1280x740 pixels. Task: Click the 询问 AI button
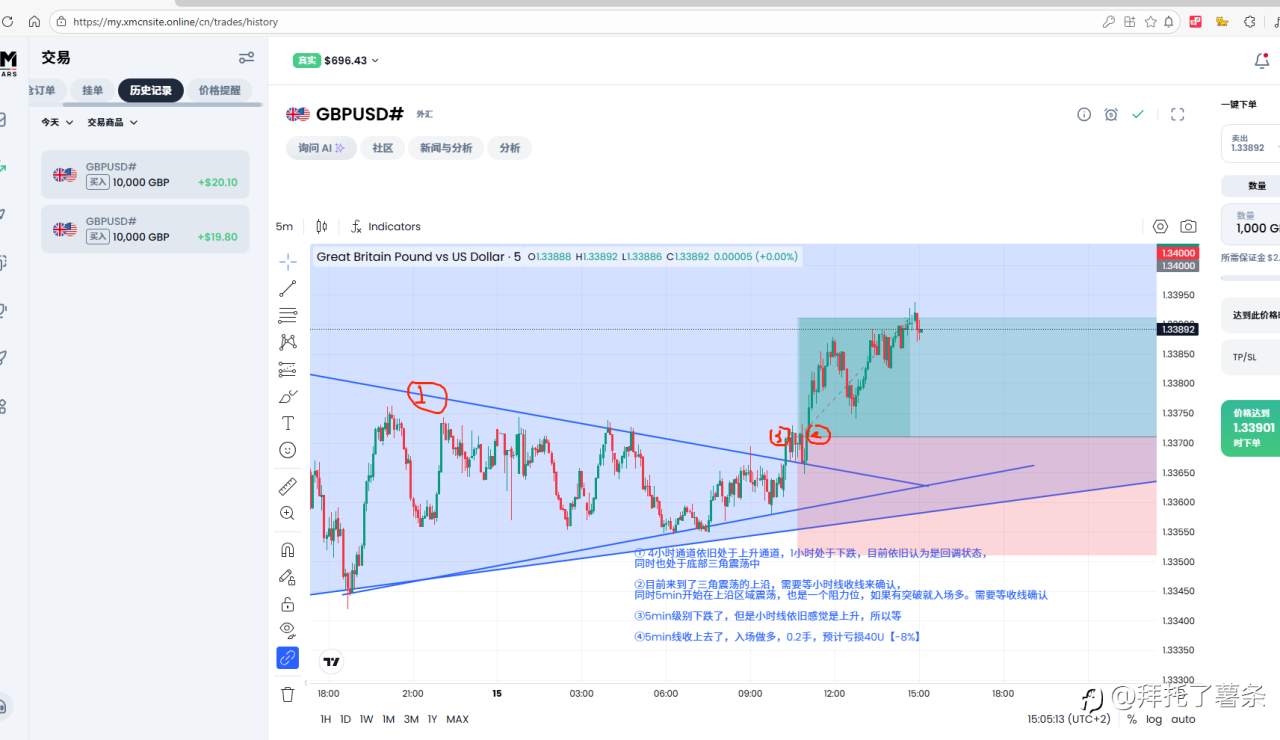[x=321, y=148]
